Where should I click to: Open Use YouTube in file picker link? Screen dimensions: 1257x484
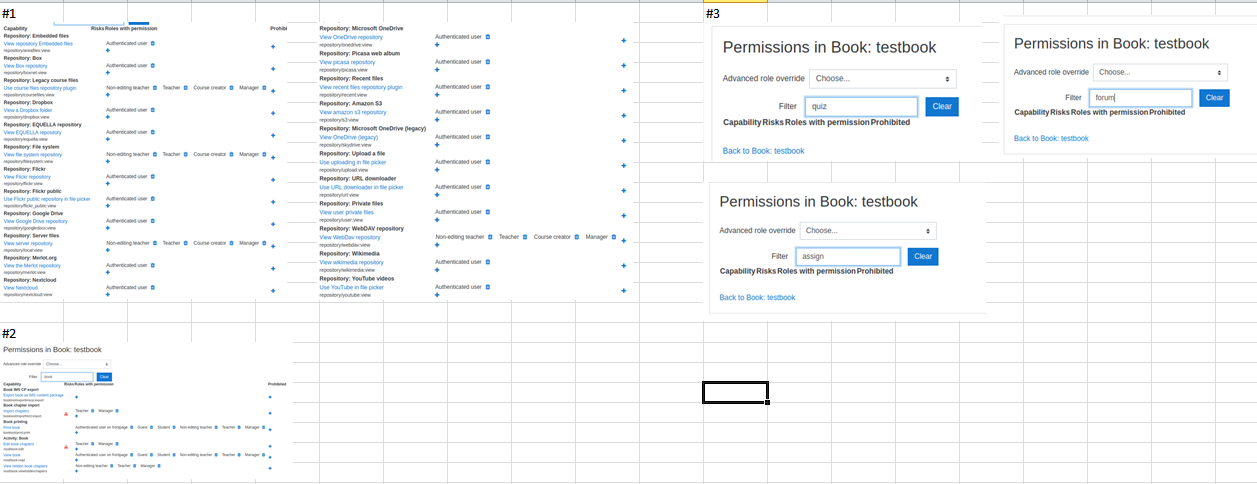point(351,287)
